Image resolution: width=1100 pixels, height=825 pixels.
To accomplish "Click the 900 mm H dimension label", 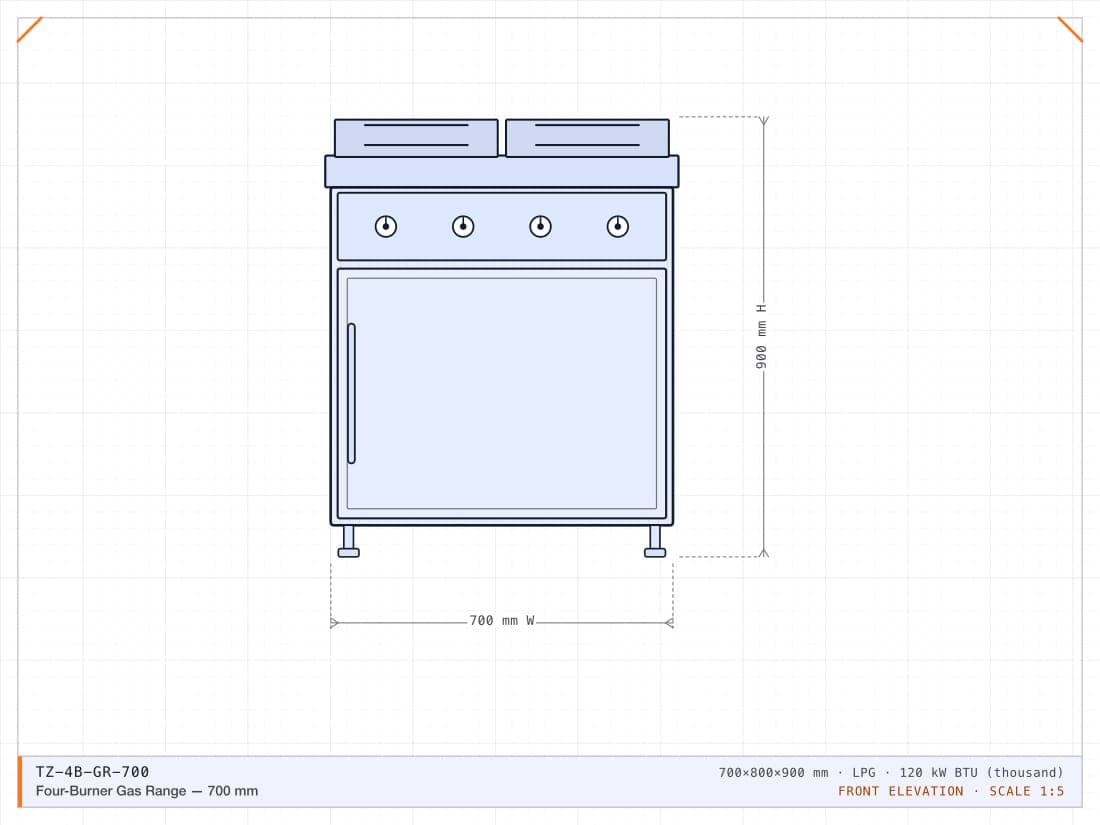I will pyautogui.click(x=761, y=336).
